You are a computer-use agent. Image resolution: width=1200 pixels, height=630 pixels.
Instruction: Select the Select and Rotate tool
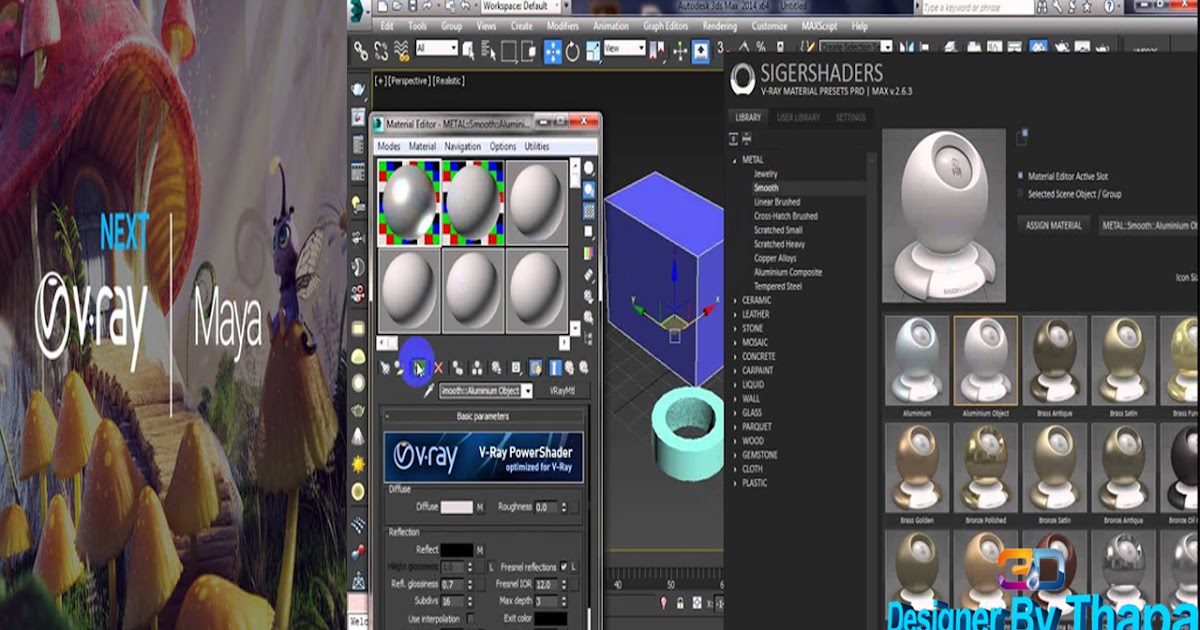point(572,47)
